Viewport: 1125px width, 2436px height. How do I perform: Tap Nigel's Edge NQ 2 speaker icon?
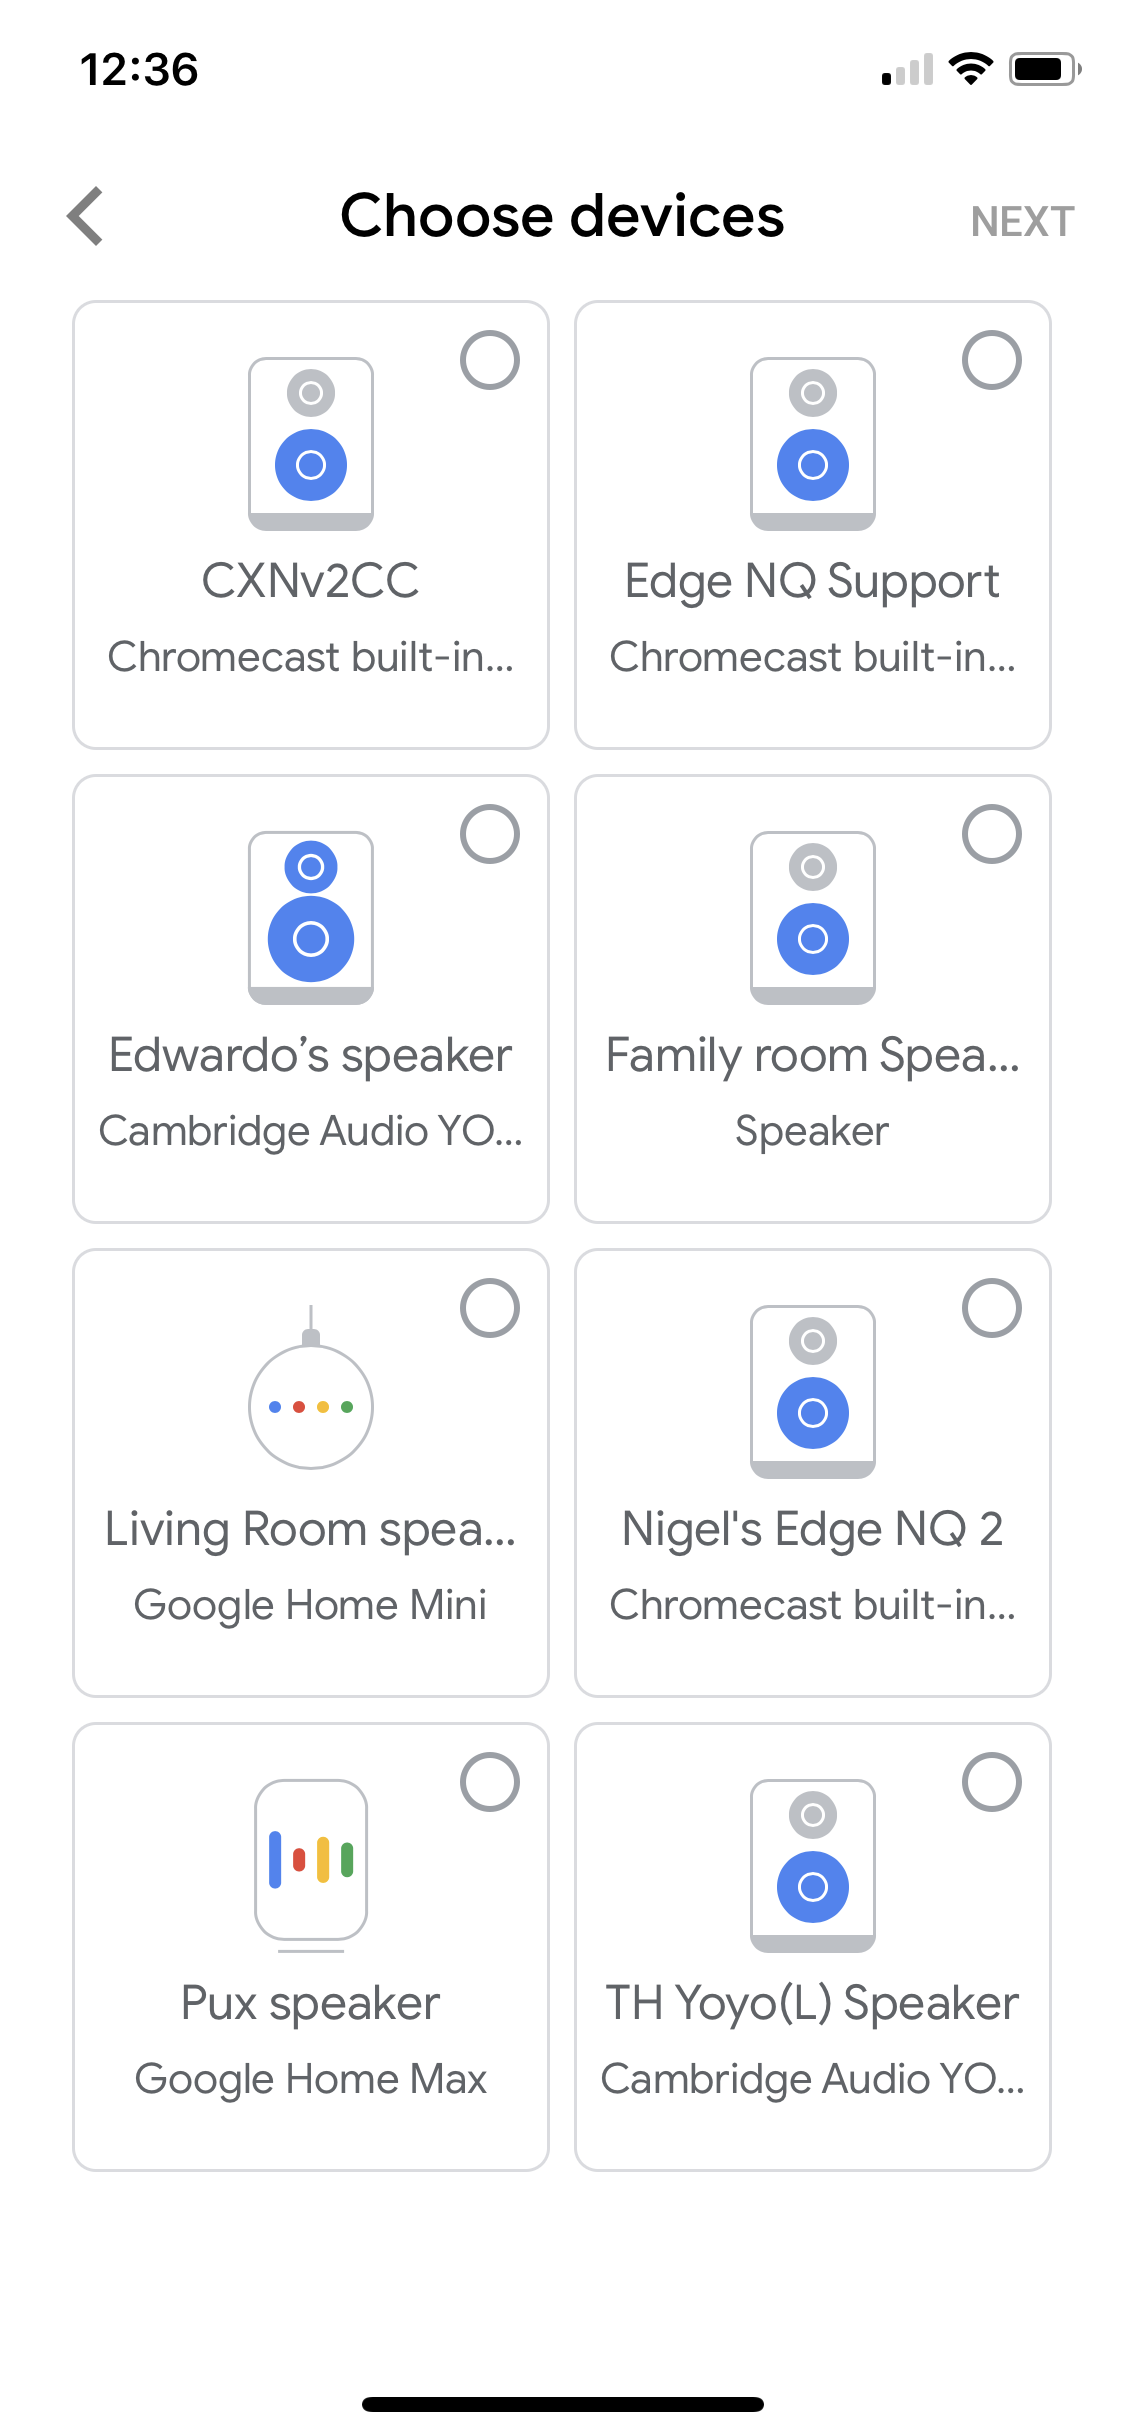click(x=813, y=1391)
